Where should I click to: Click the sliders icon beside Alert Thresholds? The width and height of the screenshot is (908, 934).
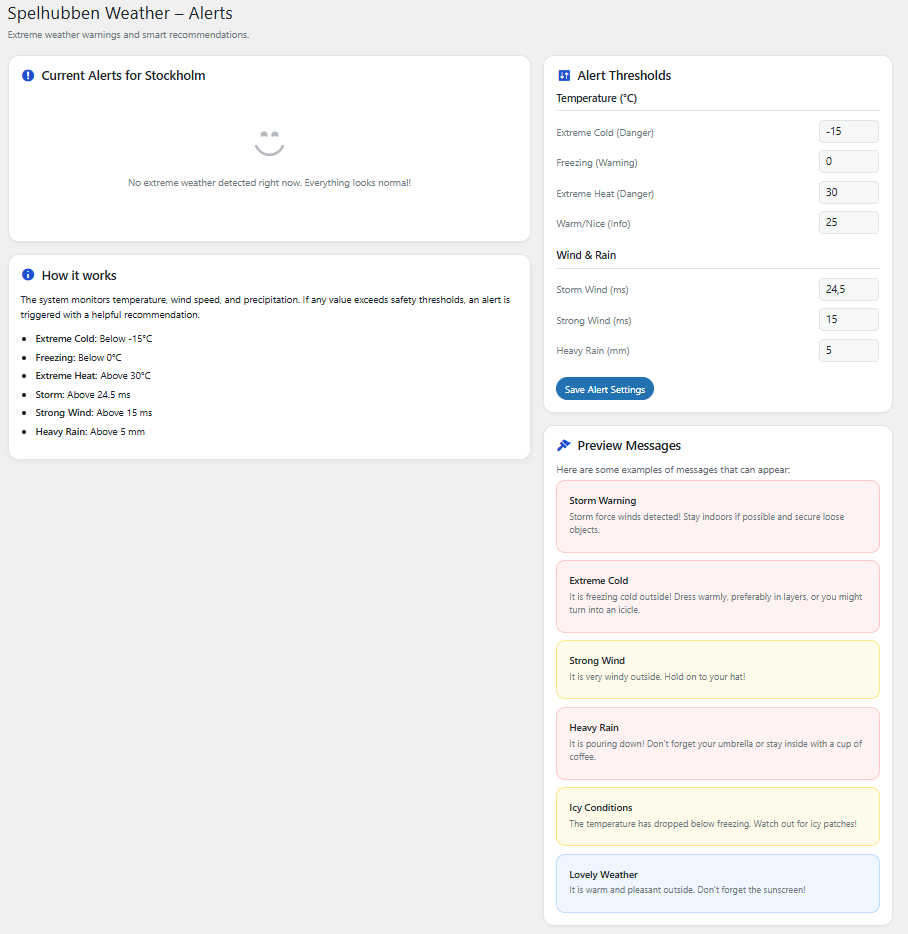pos(563,75)
